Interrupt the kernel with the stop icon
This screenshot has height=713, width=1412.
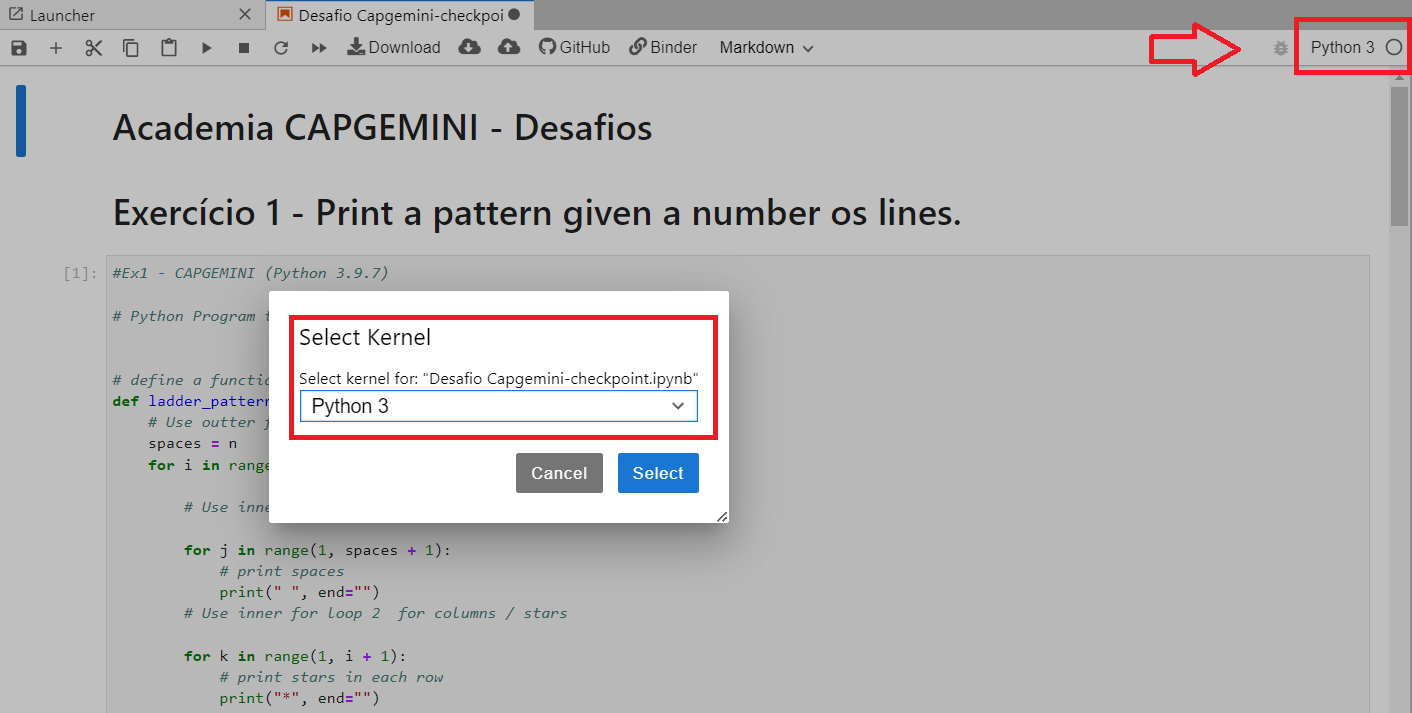[x=244, y=47]
